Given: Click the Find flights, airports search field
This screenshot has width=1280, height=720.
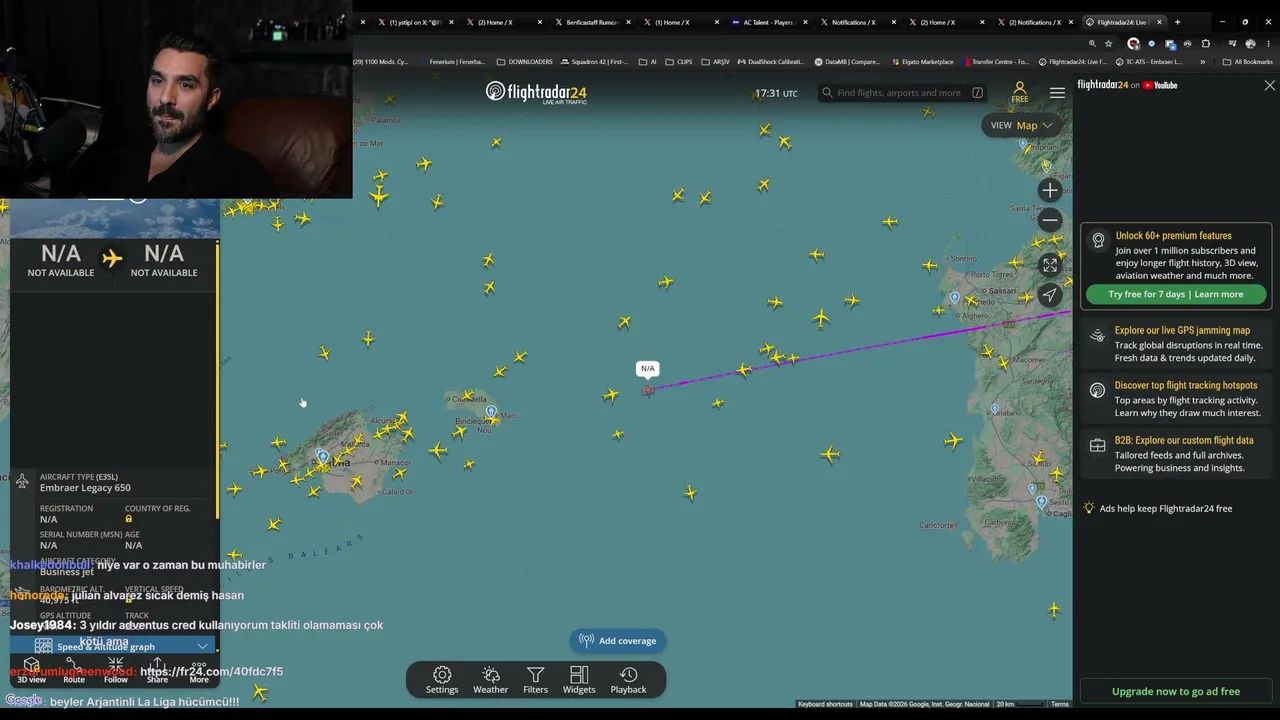Looking at the screenshot, I should [x=903, y=93].
